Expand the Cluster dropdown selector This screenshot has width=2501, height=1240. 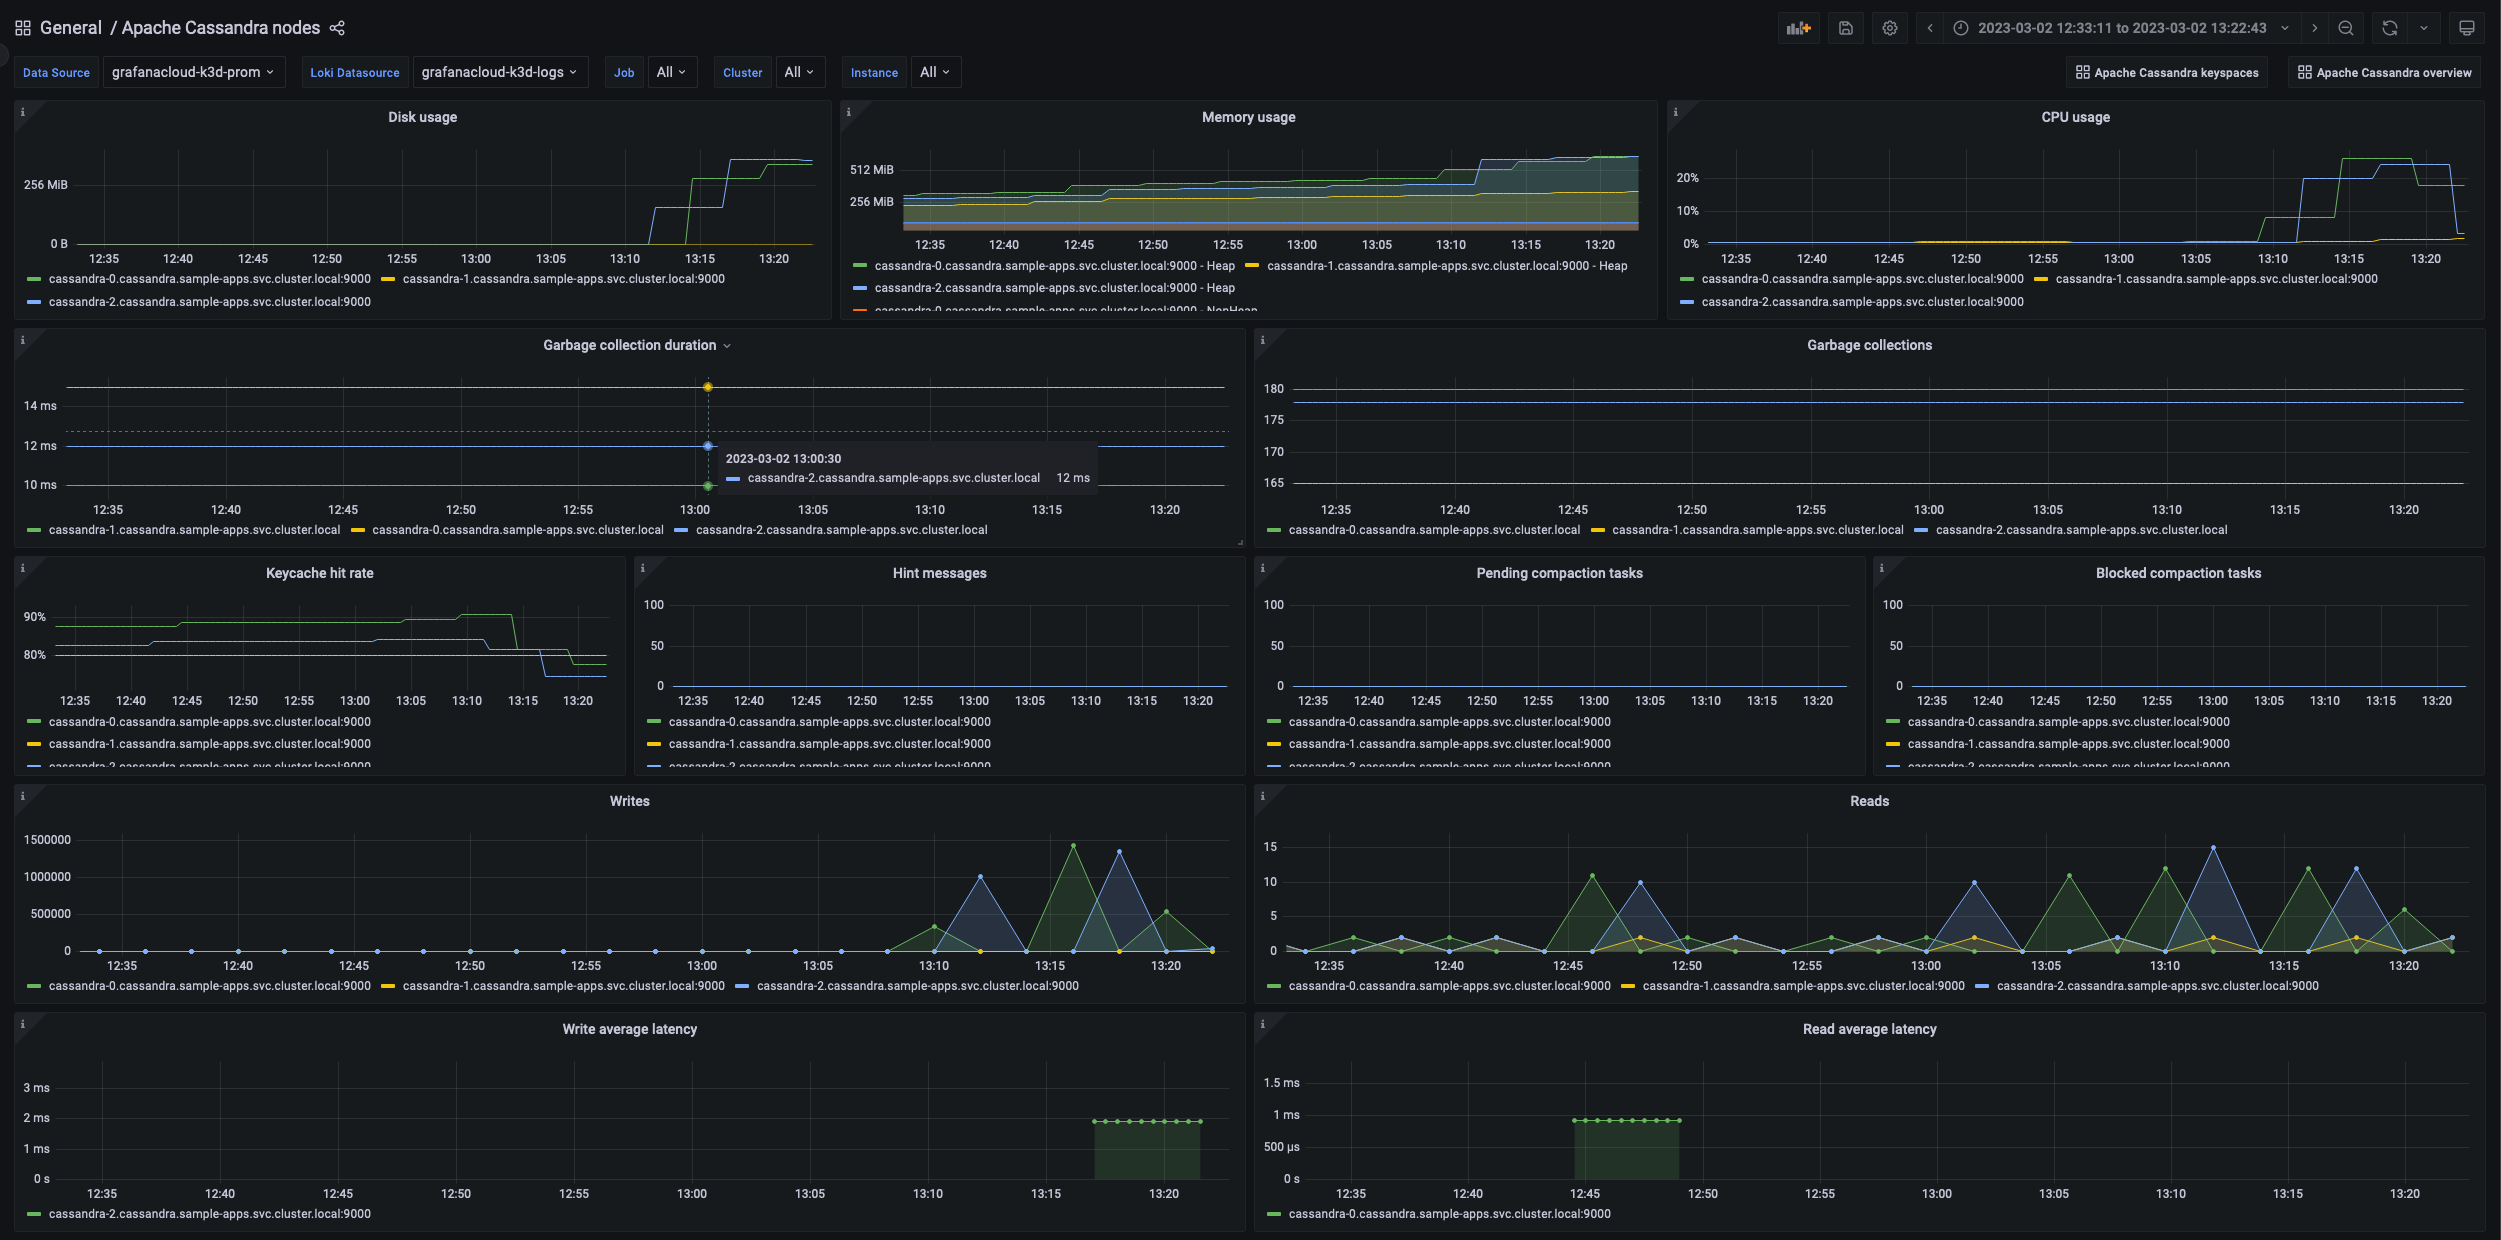[x=796, y=72]
